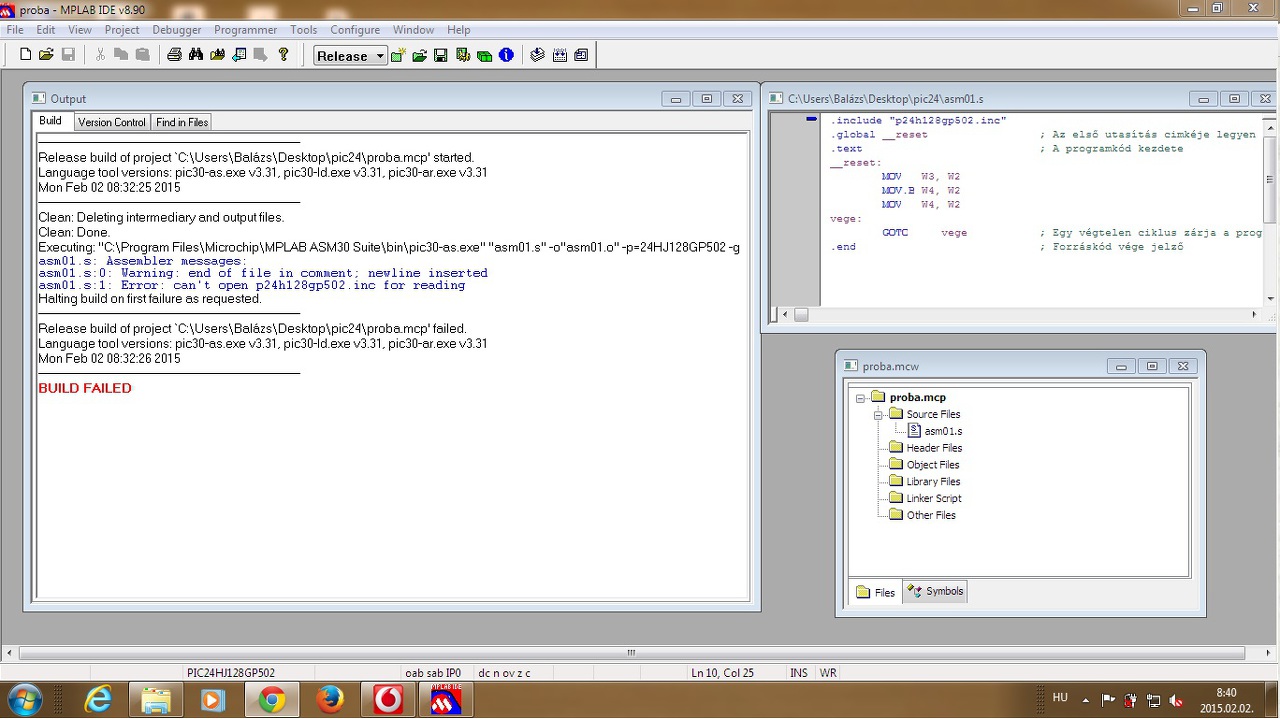Click the MPLAB IDE taskbar icon
Viewport: 1280px width, 719px height.
pos(446,699)
